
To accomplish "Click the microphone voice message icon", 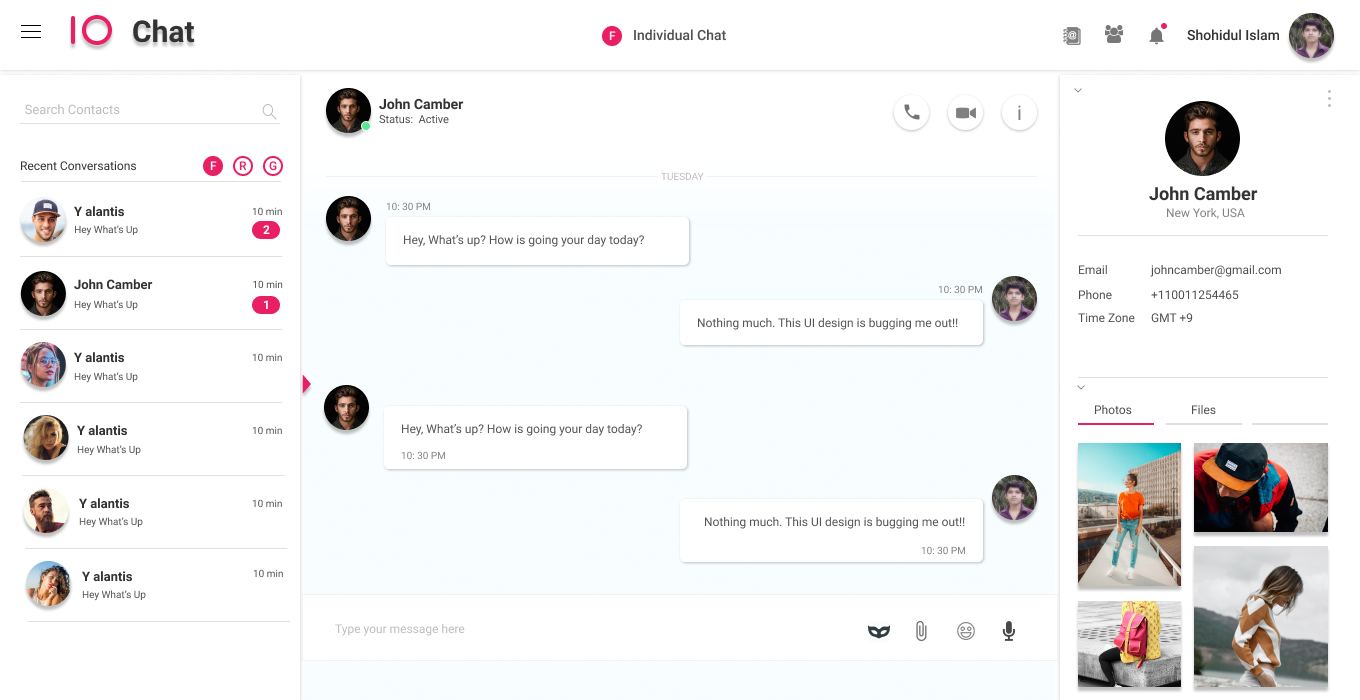I will [1009, 631].
